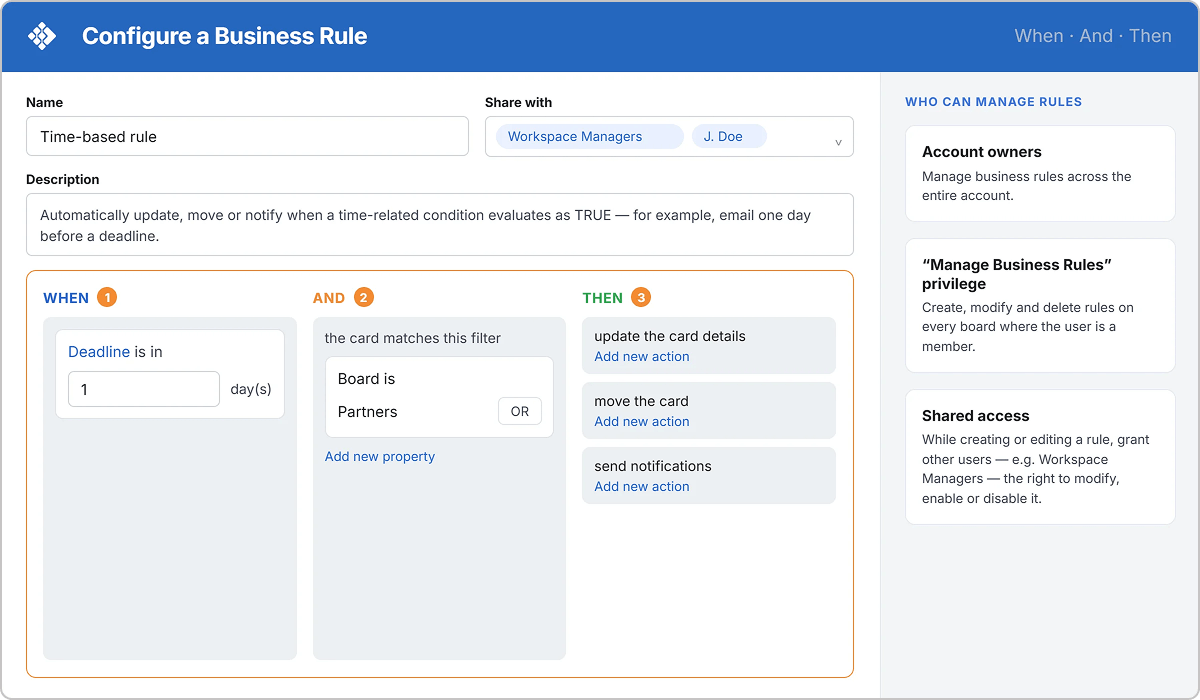Click the orange step 1 badge beside WHEN
This screenshot has height=700, width=1200.
(x=107, y=297)
